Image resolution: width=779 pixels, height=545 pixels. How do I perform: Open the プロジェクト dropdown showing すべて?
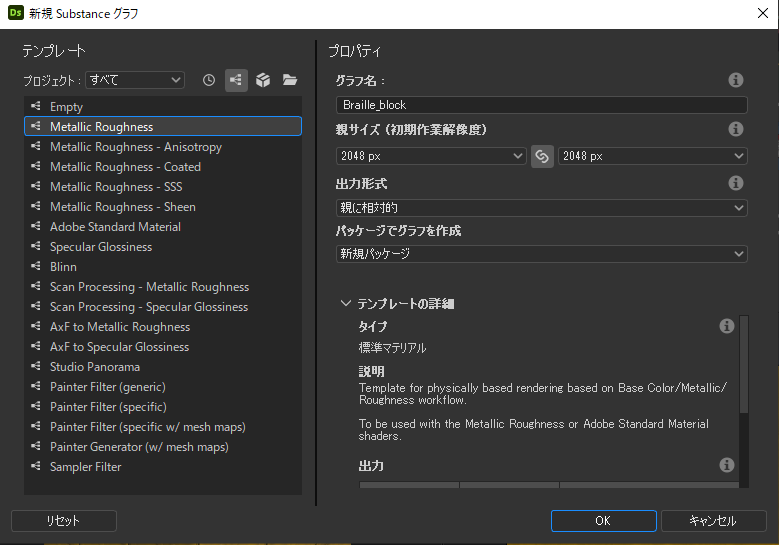tap(135, 80)
